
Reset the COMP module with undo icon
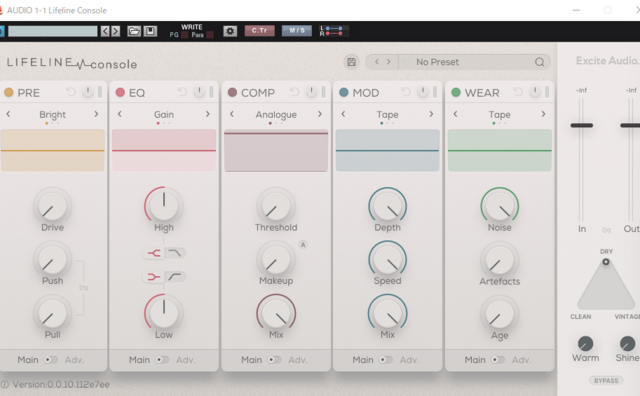(294, 92)
